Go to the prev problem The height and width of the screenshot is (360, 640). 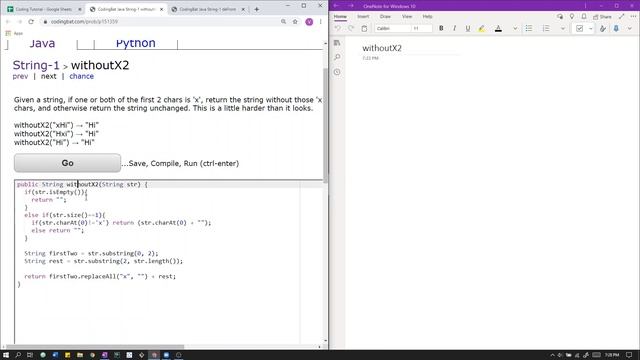[20, 76]
